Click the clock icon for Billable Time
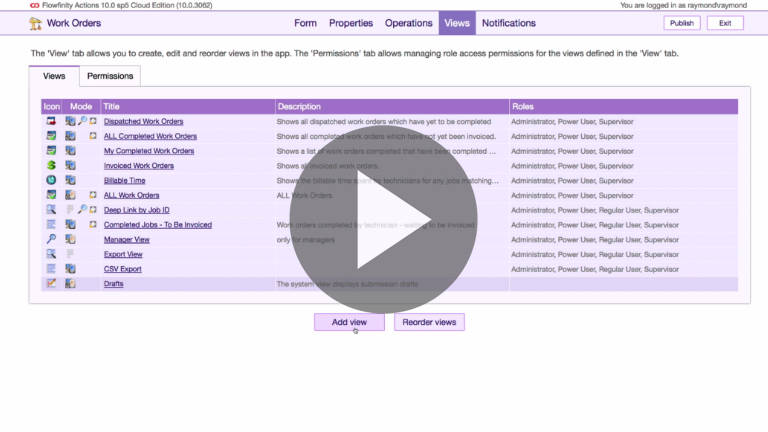 [x=51, y=181]
